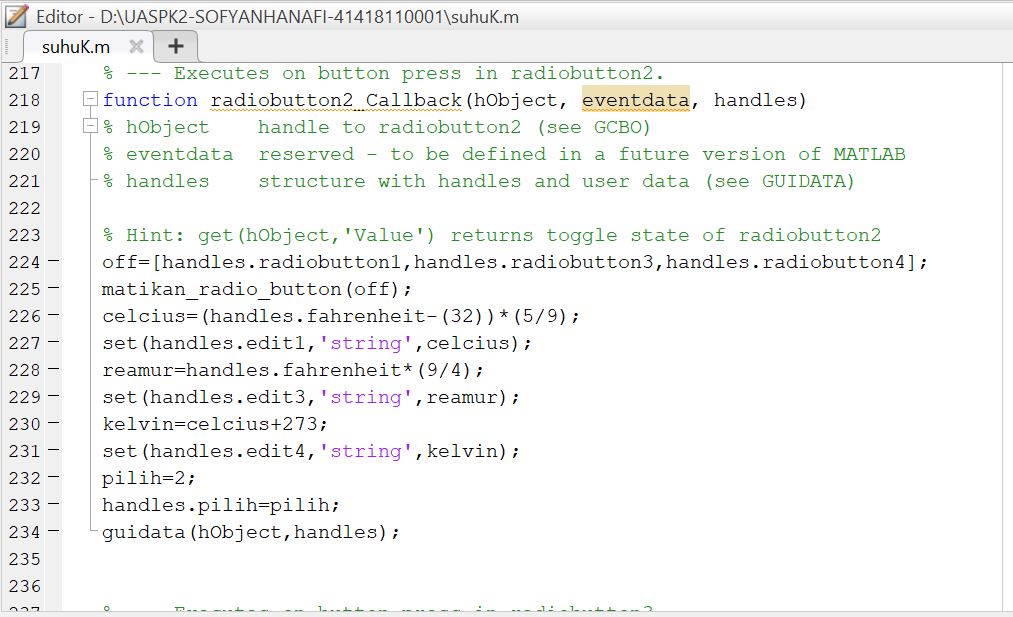Click line number 217

[x=32, y=72]
